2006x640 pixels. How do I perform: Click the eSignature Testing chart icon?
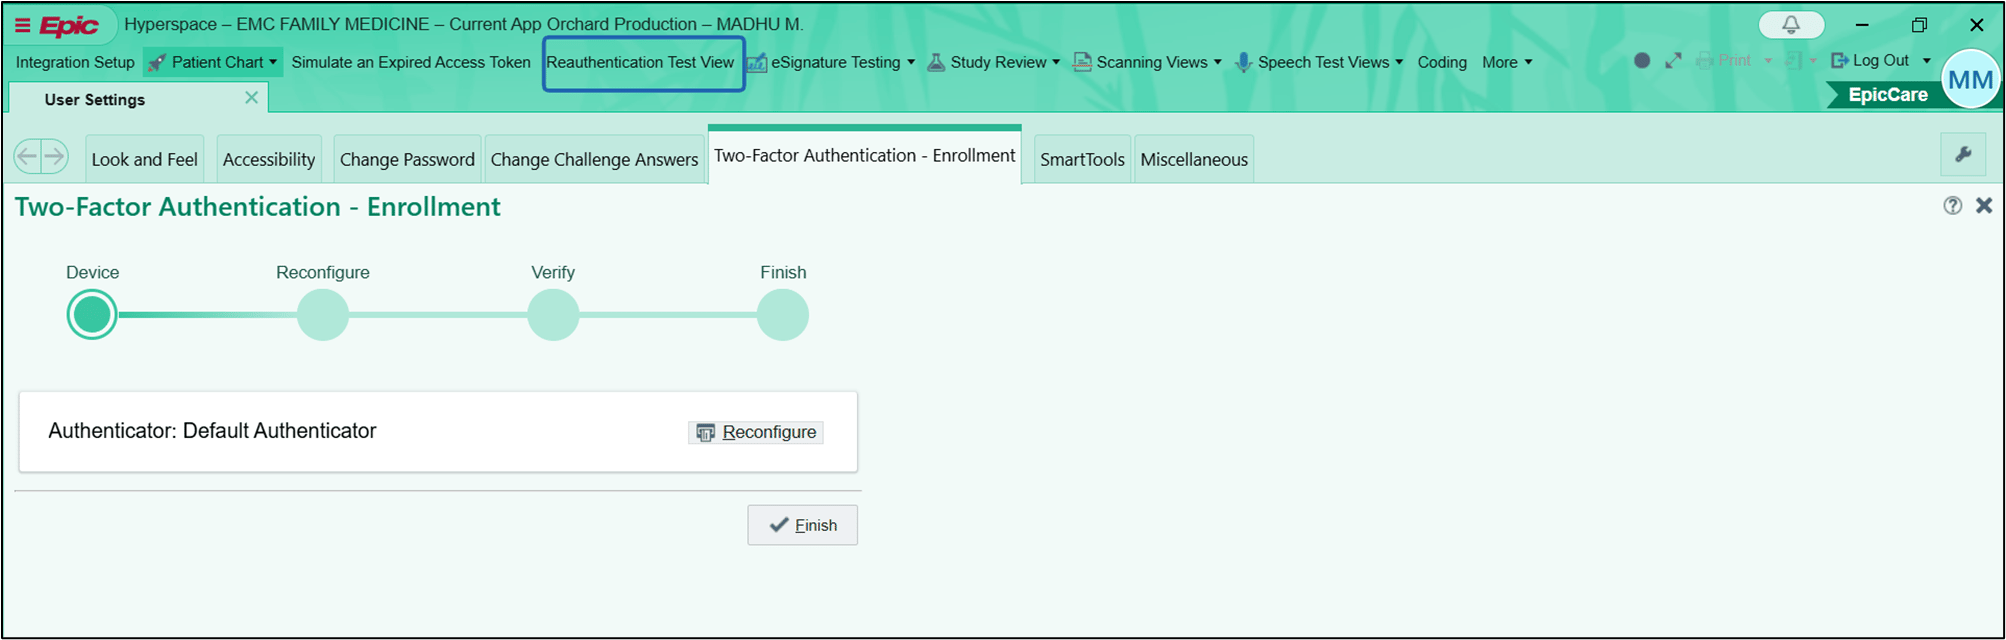[757, 62]
